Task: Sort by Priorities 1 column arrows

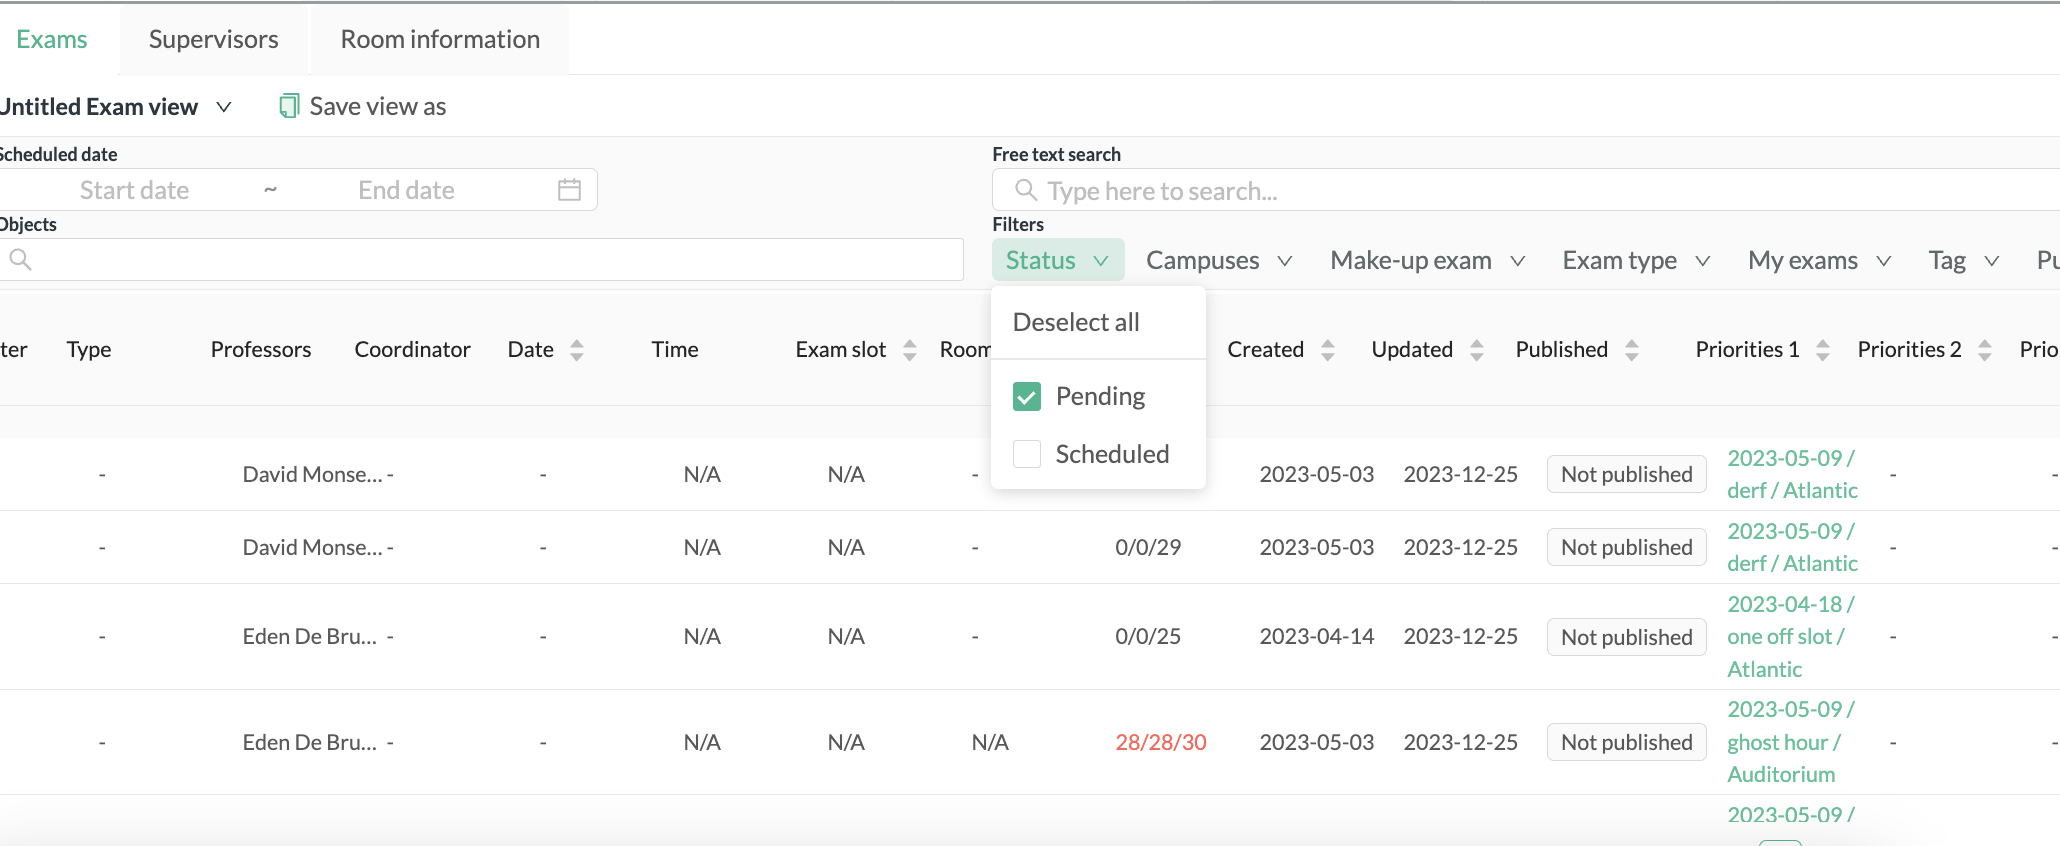Action: click(1822, 350)
